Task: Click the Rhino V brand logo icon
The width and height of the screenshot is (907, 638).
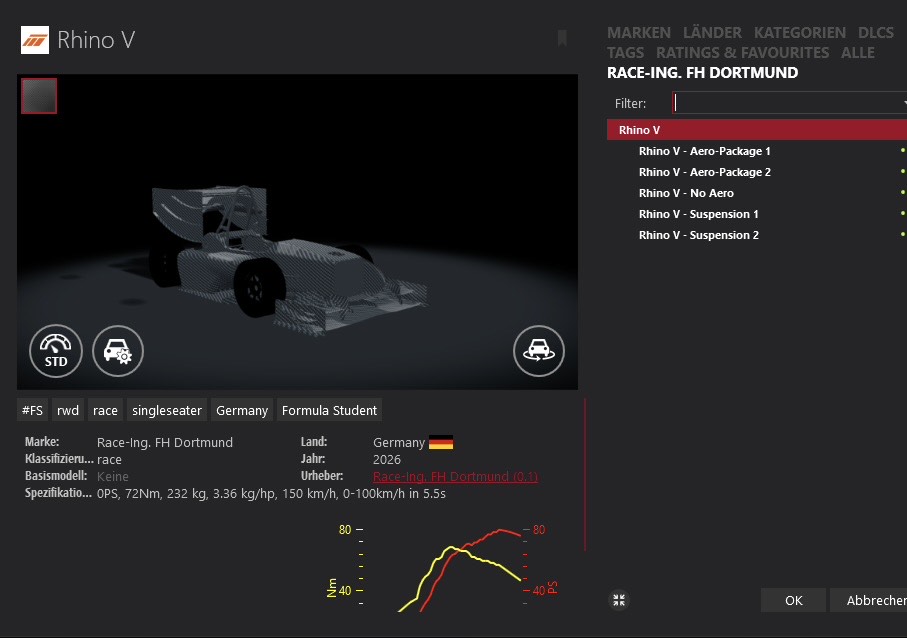Action: tap(35, 40)
